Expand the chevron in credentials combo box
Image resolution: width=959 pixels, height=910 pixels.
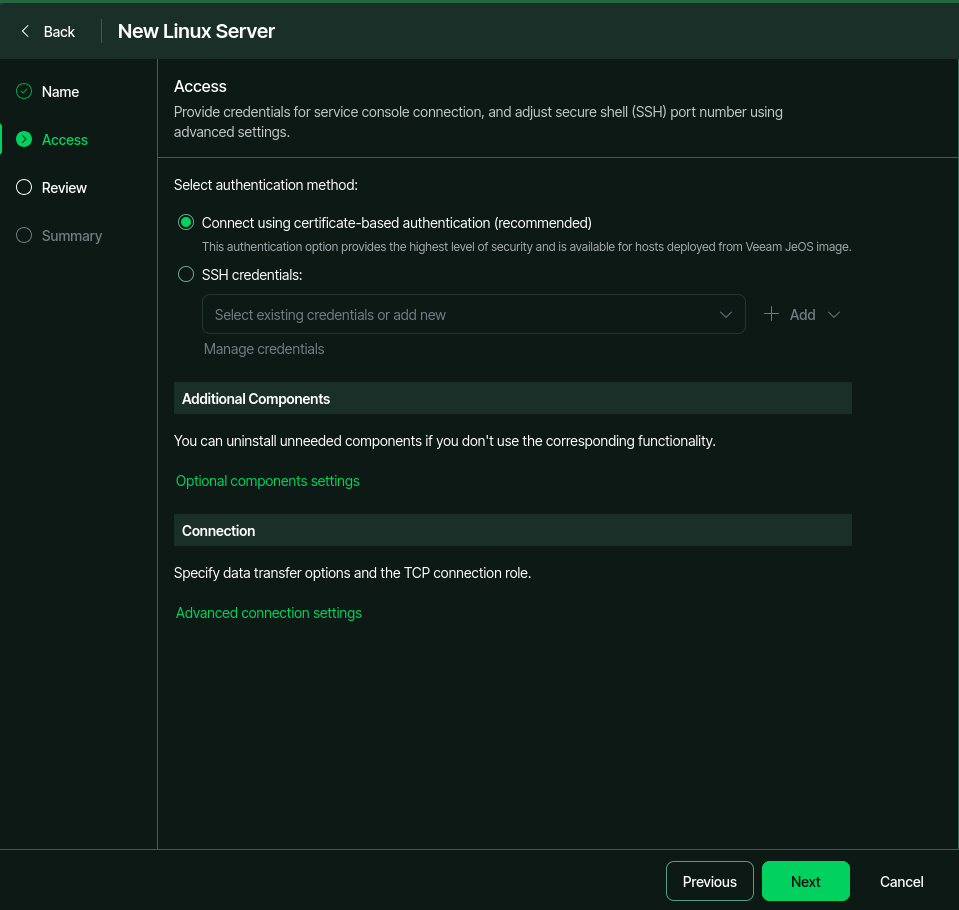(726, 314)
